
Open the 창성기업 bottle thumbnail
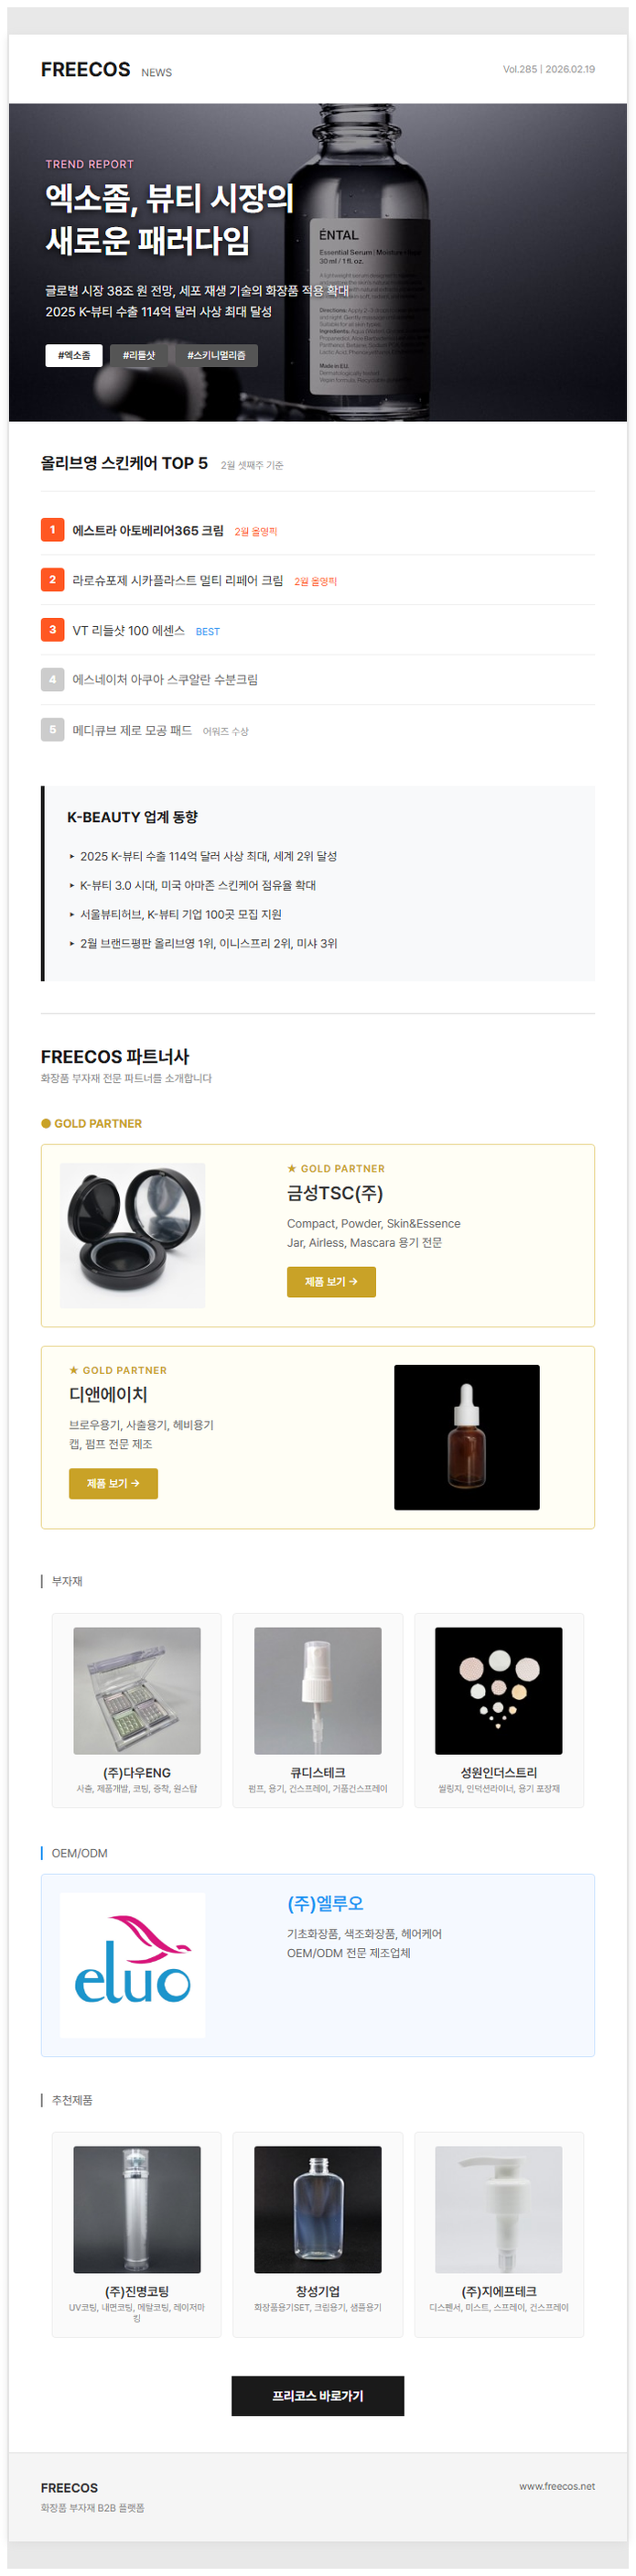click(318, 2210)
